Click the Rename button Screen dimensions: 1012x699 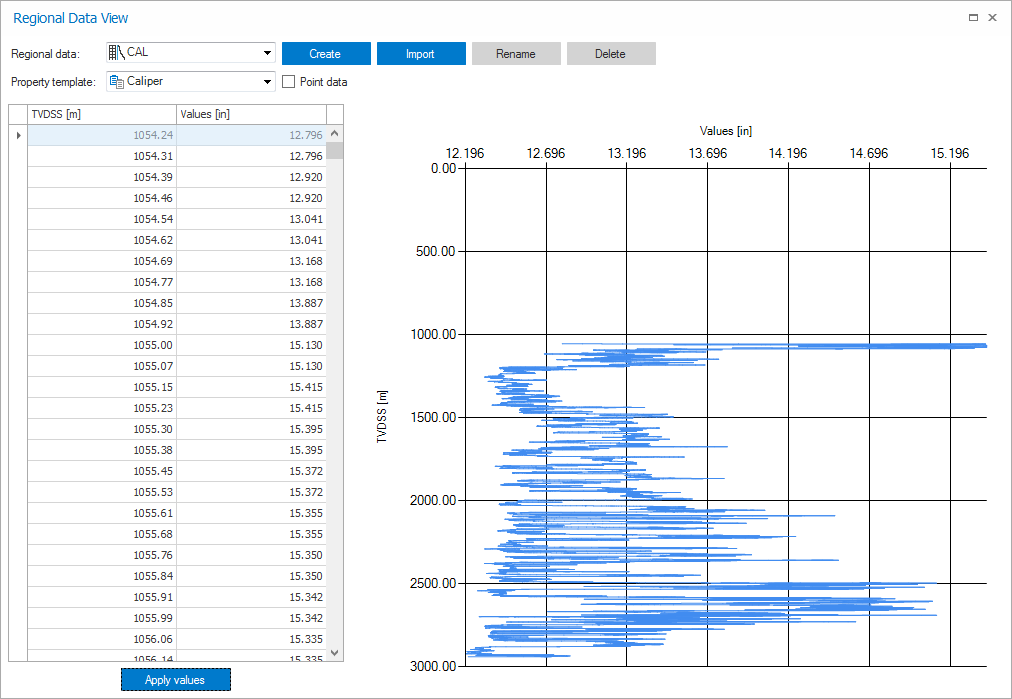tap(515, 54)
